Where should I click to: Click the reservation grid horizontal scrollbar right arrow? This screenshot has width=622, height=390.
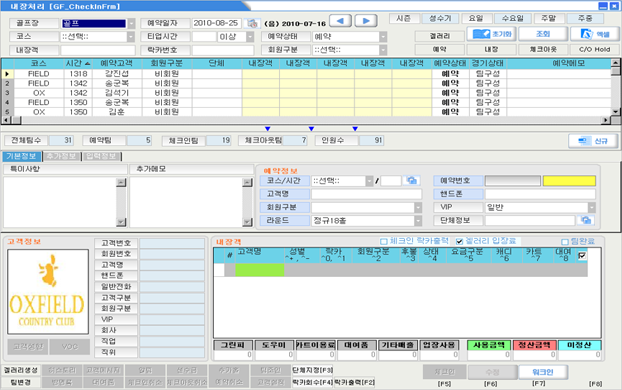pos(606,120)
